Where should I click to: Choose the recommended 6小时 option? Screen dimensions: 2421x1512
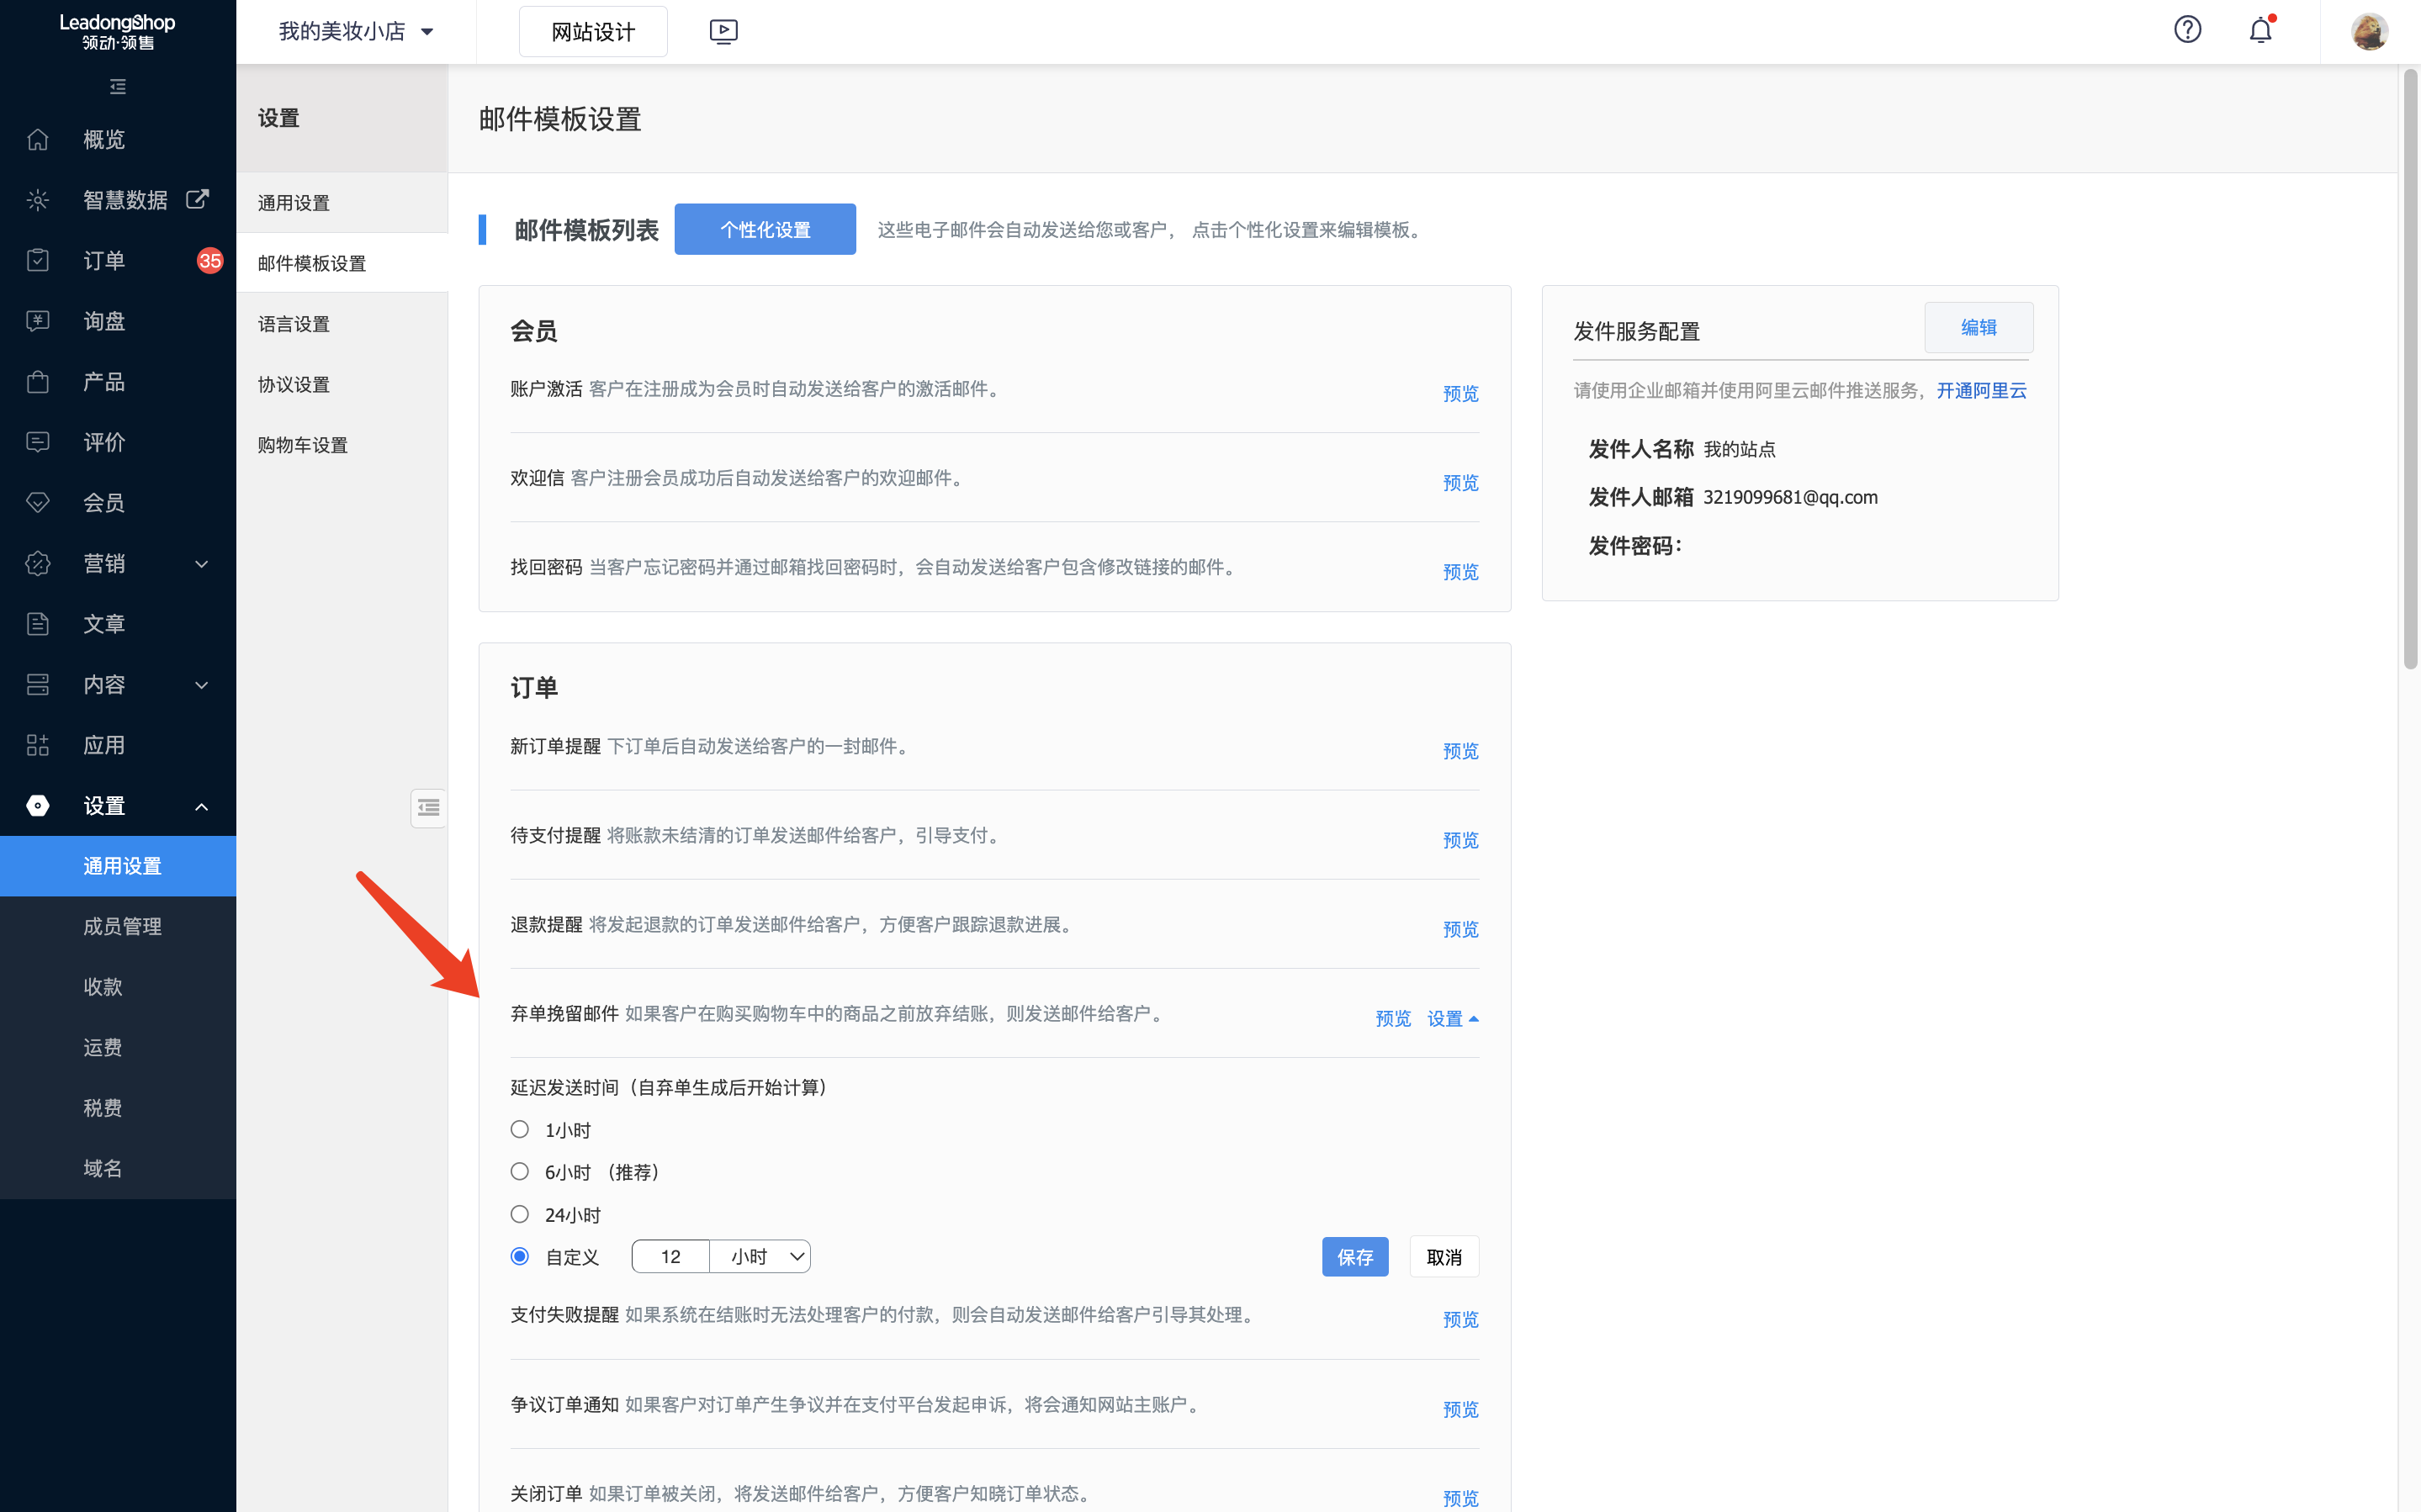(520, 1171)
